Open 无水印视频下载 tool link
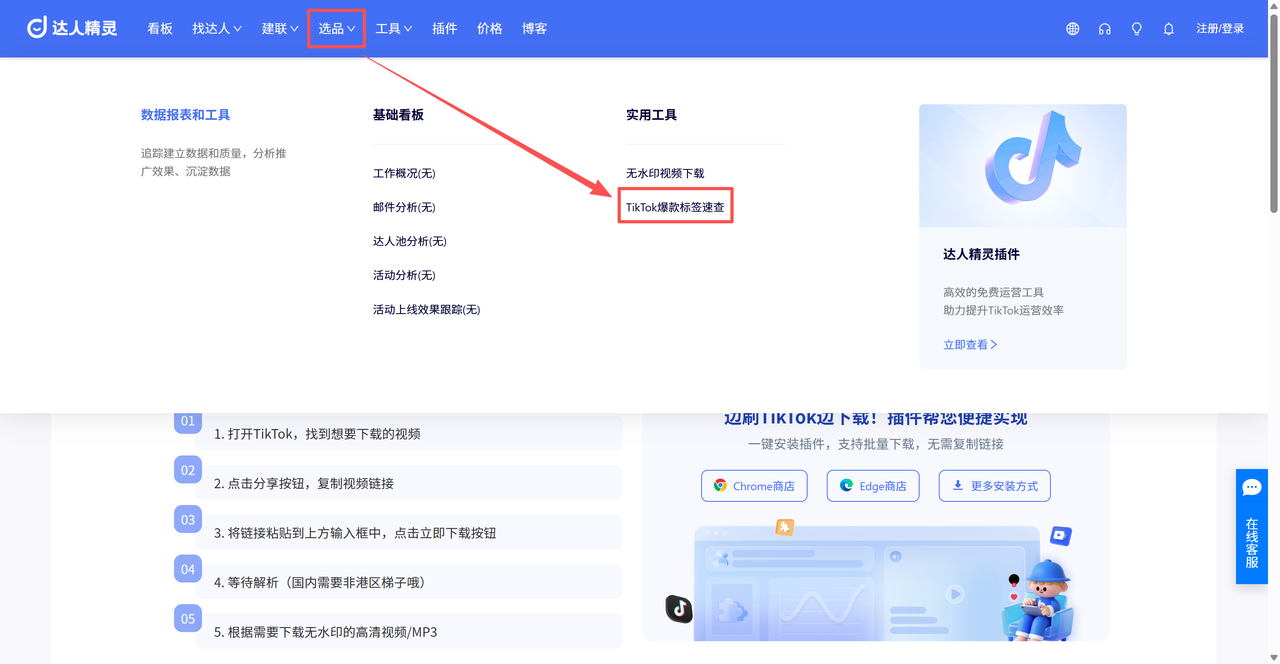The image size is (1280, 664). point(665,173)
